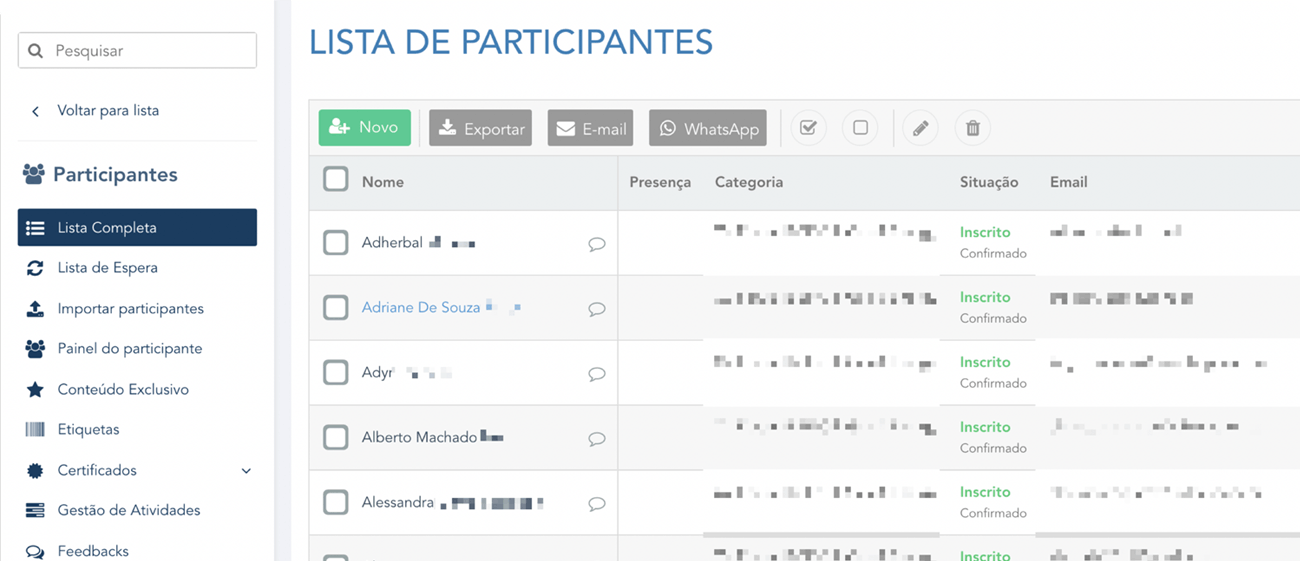Sort by Presença column header
Image resolution: width=1300 pixels, height=561 pixels.
tap(660, 182)
